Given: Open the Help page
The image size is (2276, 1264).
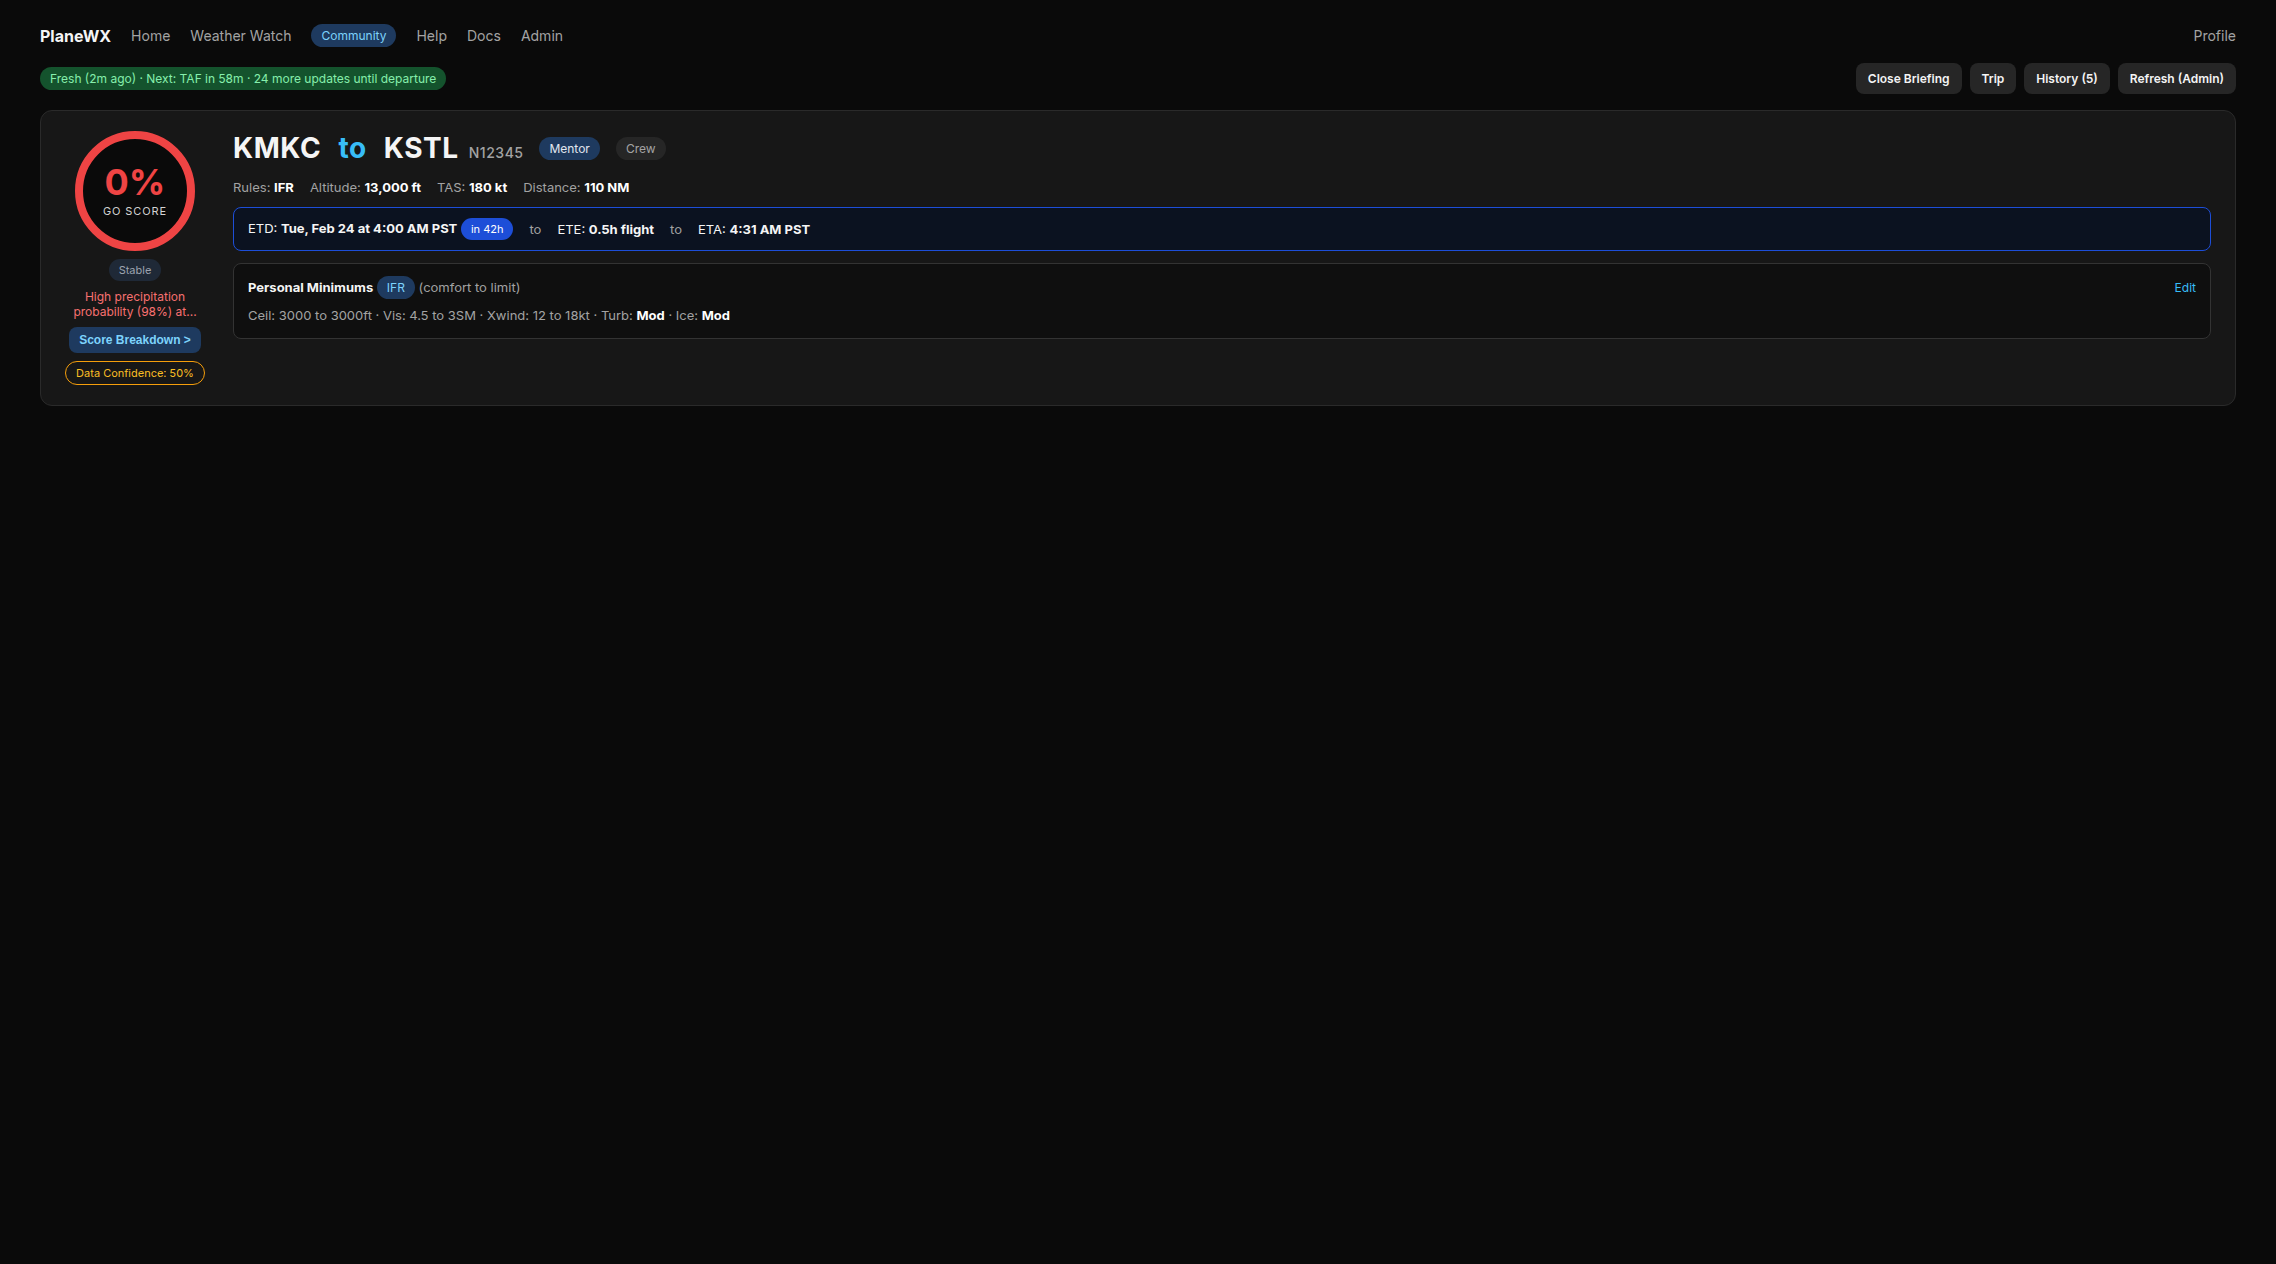Looking at the screenshot, I should (x=431, y=36).
